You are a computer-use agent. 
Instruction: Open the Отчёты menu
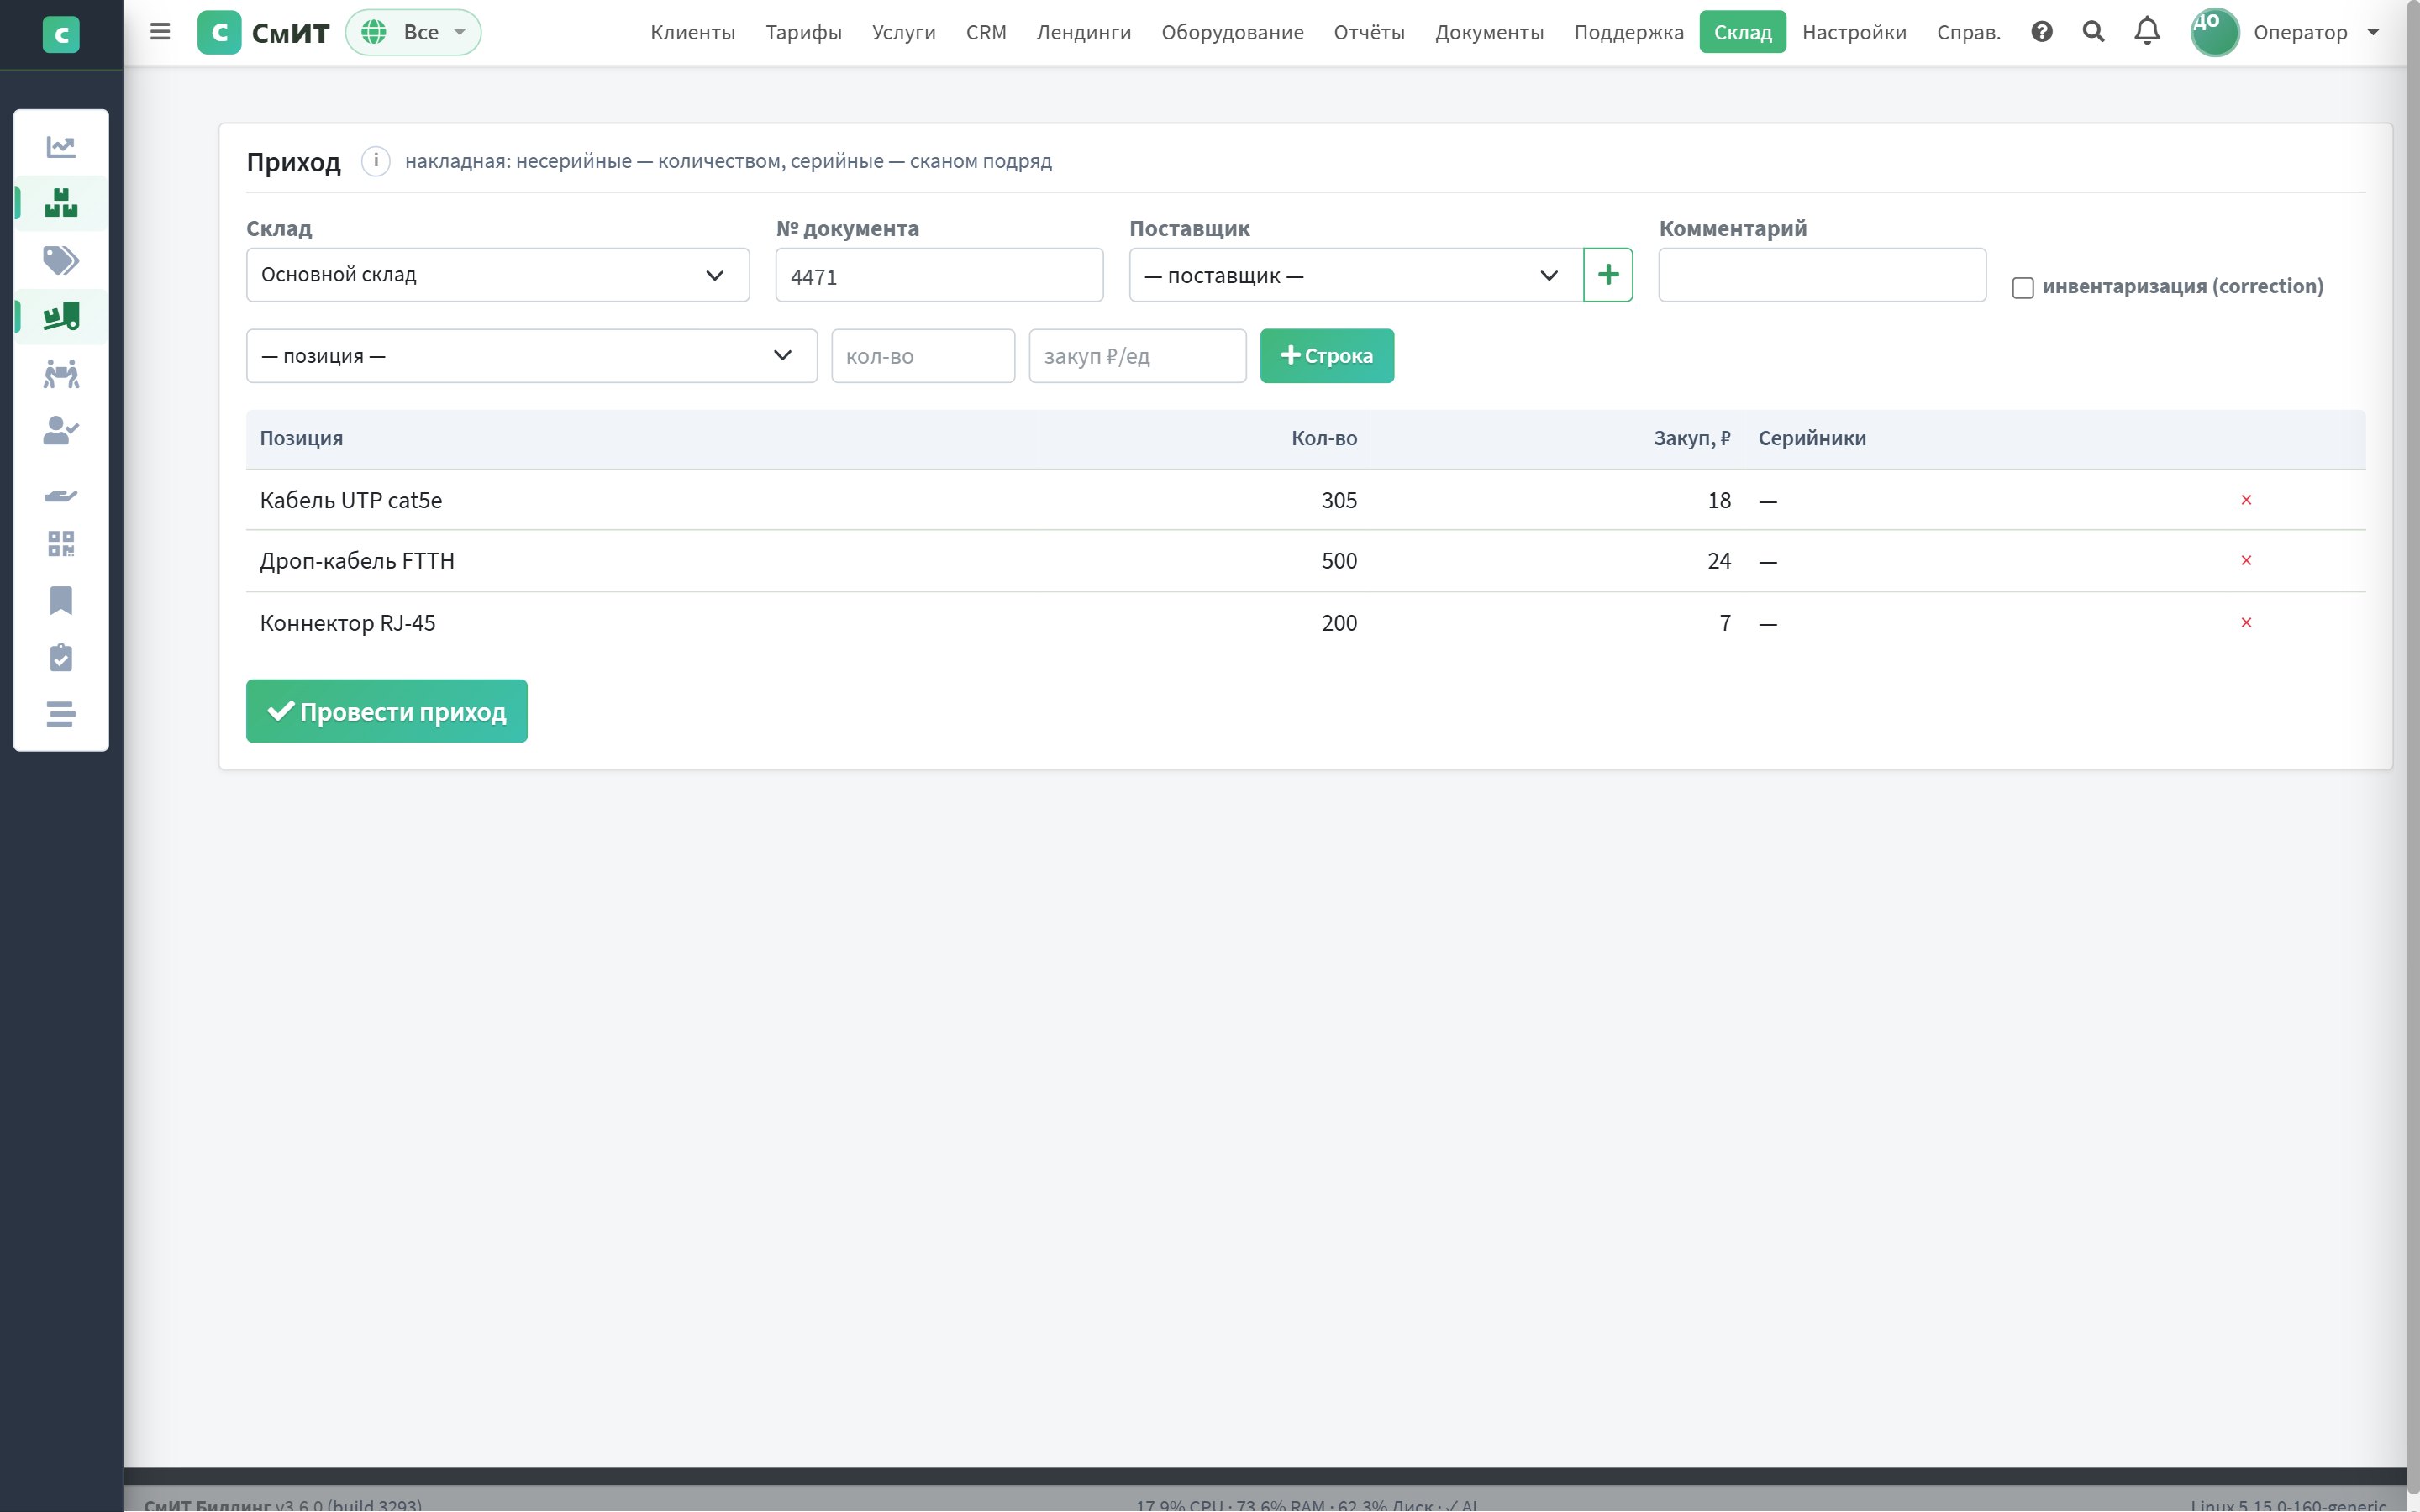(x=1369, y=32)
